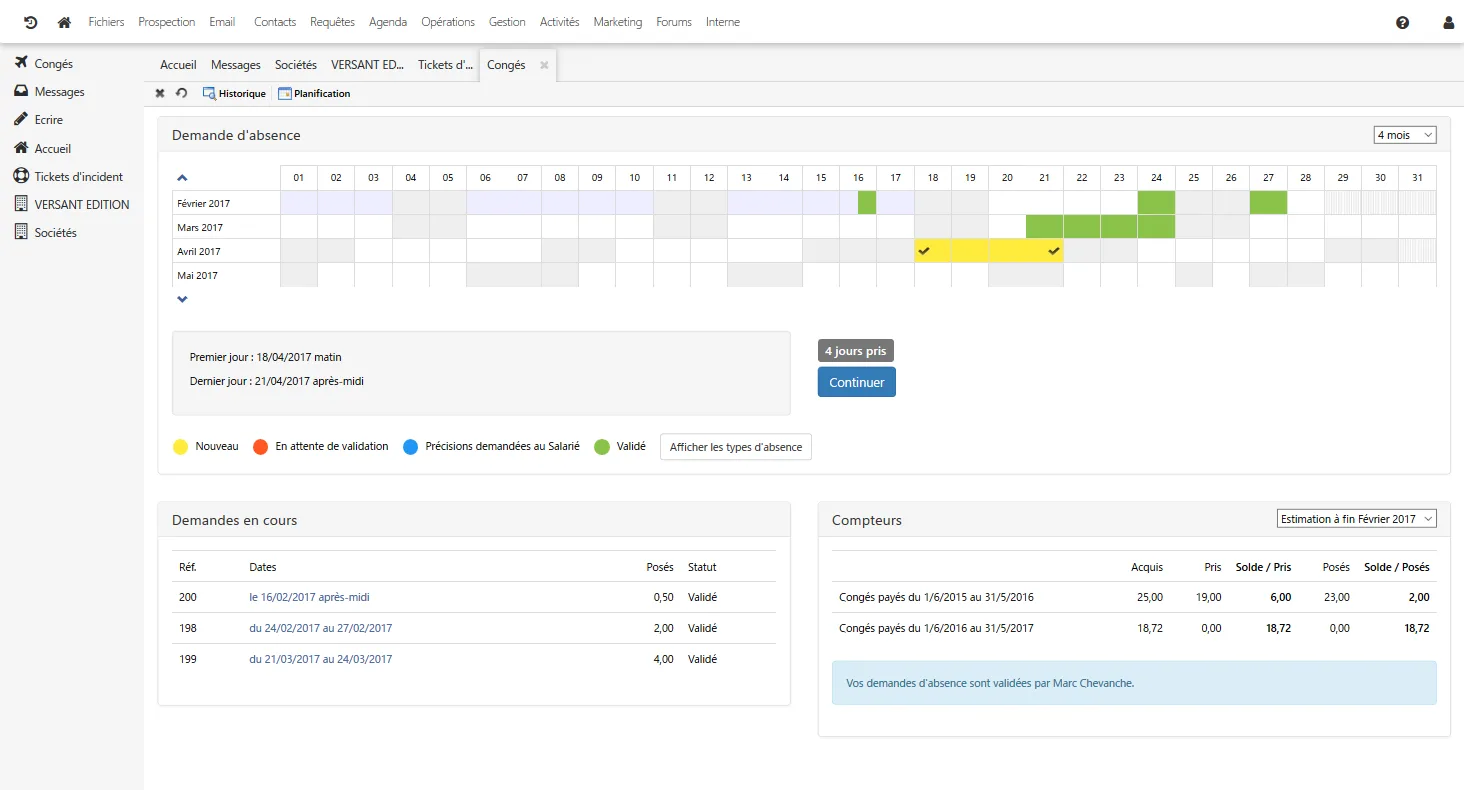Open the Prospection menu

(x=166, y=22)
